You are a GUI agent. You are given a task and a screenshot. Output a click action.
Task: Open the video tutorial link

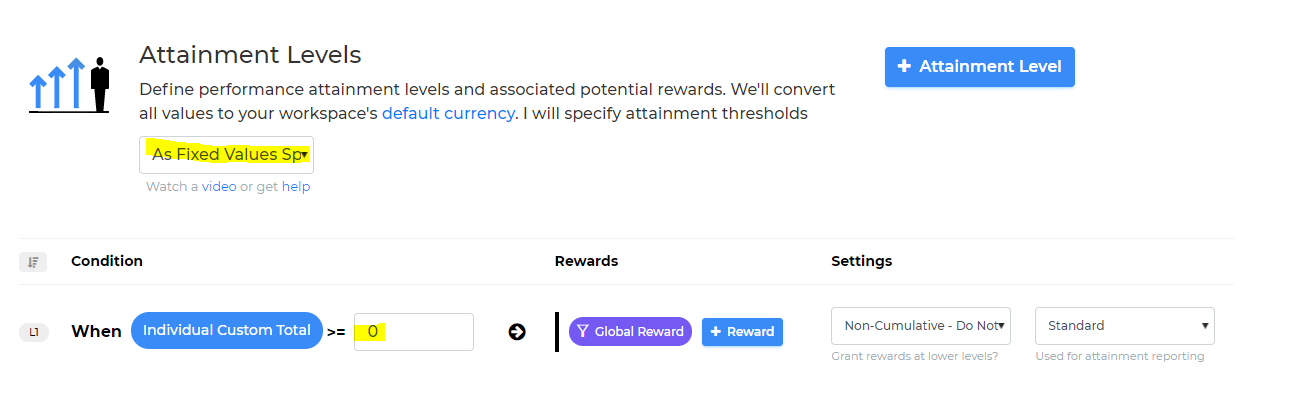(219, 187)
